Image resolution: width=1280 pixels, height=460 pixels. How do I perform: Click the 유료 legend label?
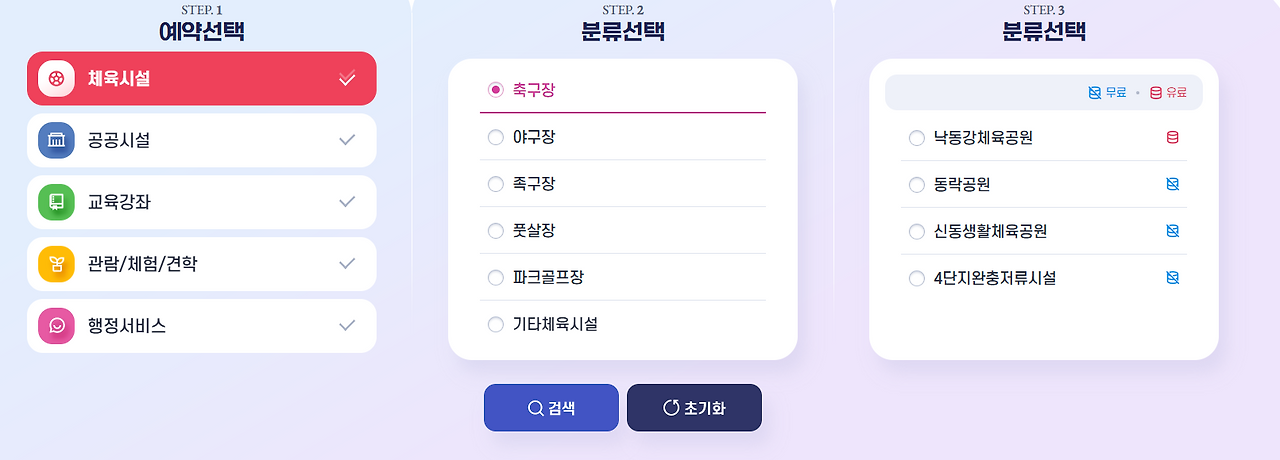click(x=1176, y=93)
